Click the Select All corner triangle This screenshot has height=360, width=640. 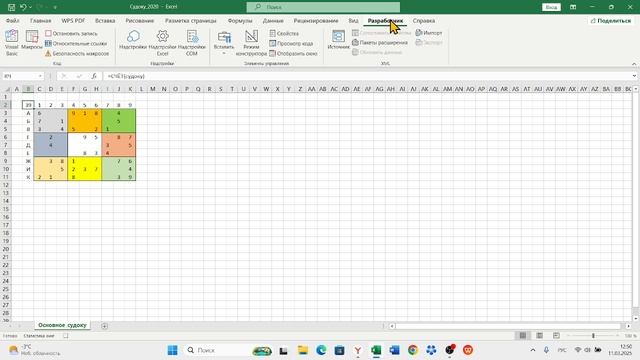[7, 89]
